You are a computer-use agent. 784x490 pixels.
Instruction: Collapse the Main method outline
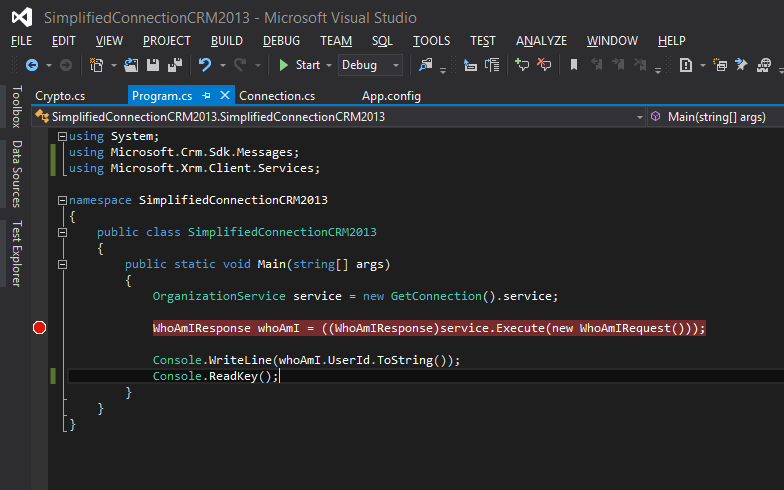pos(63,264)
